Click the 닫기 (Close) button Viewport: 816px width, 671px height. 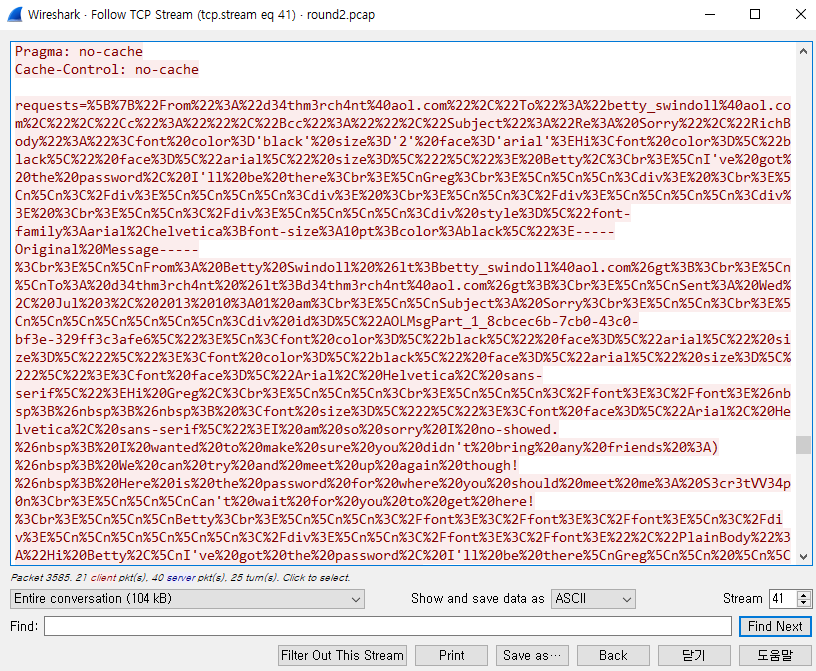click(x=694, y=655)
